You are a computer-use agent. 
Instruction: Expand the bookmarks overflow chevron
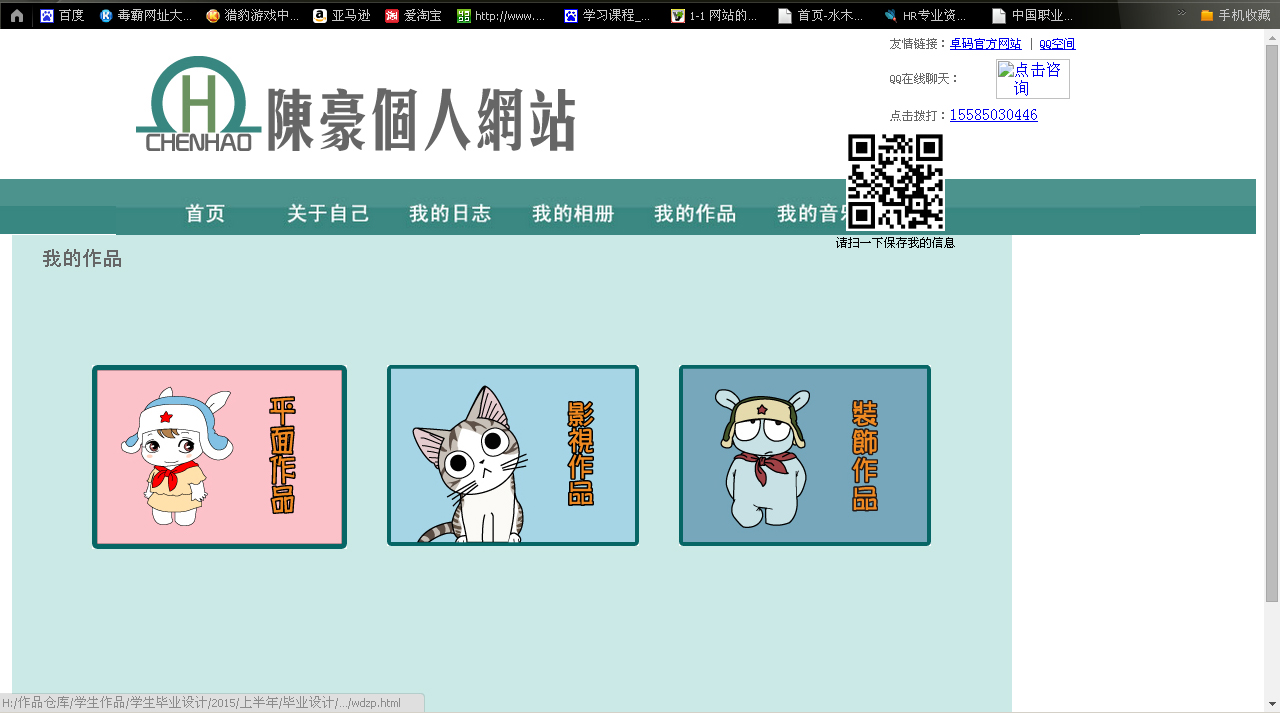[x=1181, y=14]
